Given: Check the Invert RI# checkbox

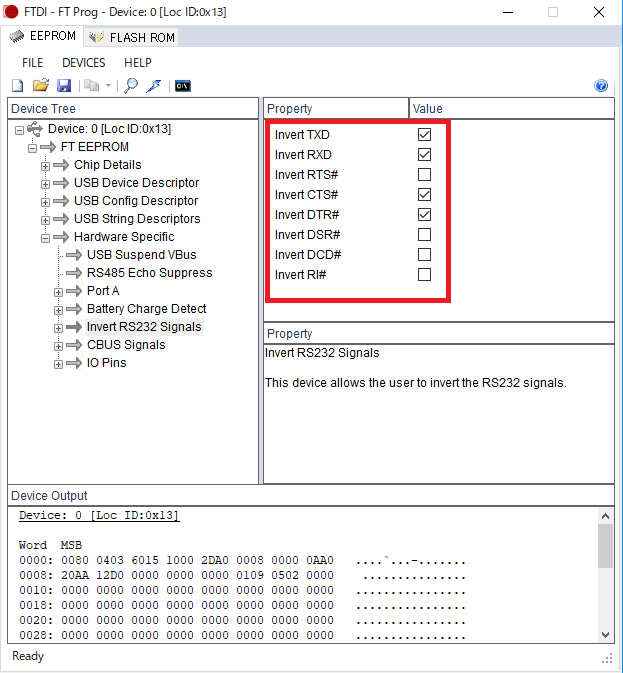Looking at the screenshot, I should [424, 275].
